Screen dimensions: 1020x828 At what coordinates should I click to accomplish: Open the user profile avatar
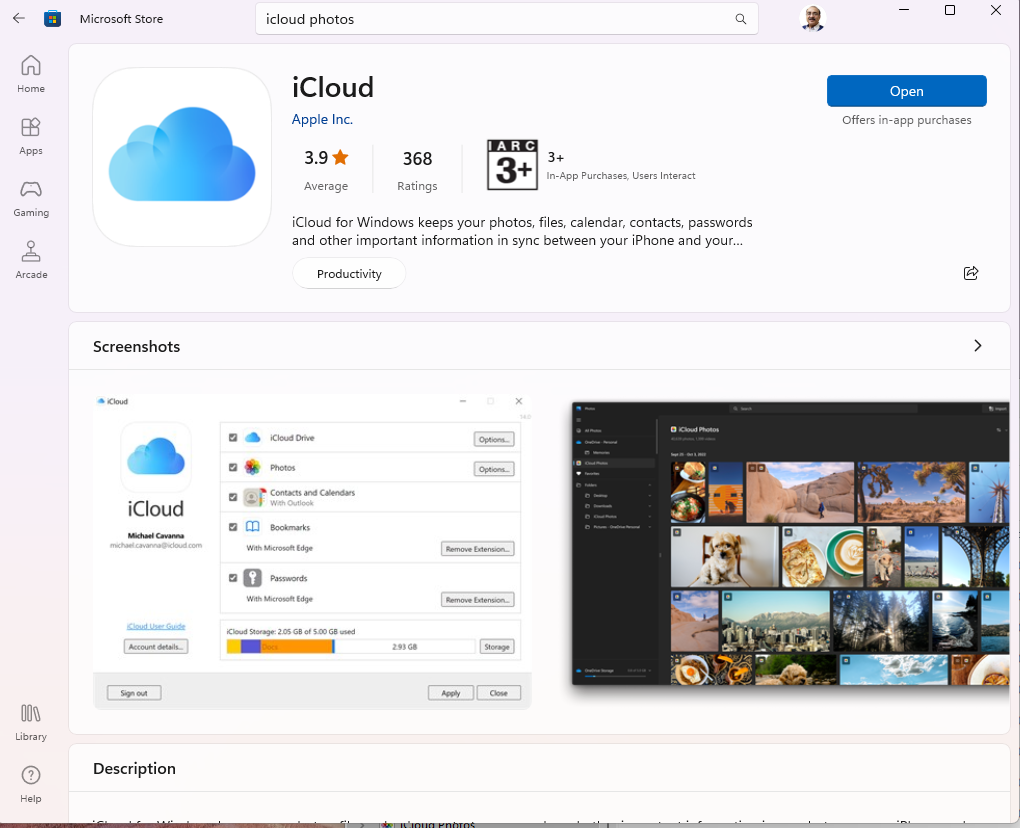[x=813, y=18]
